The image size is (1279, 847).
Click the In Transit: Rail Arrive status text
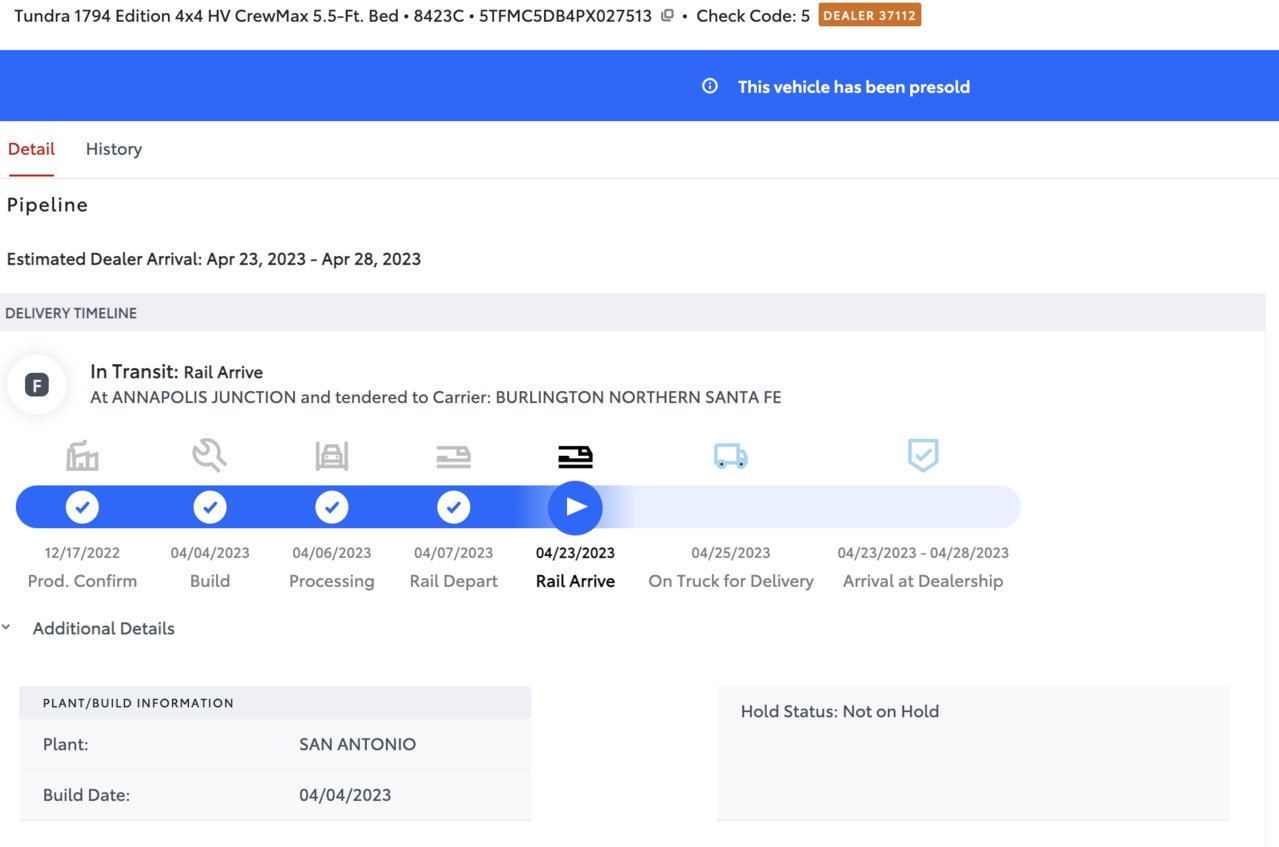(x=177, y=372)
